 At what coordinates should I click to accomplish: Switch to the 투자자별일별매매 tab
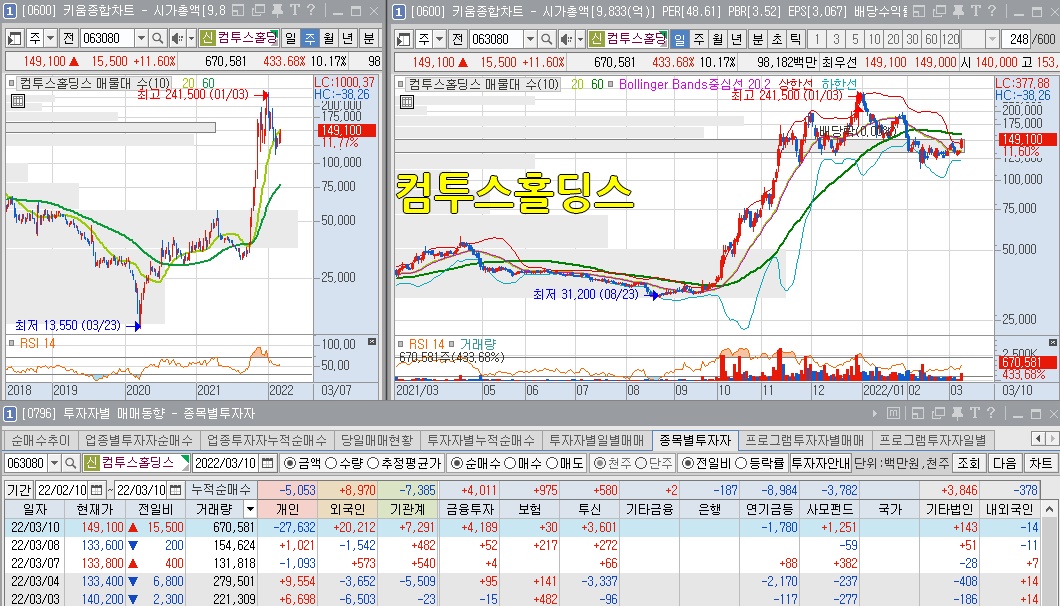pos(596,440)
